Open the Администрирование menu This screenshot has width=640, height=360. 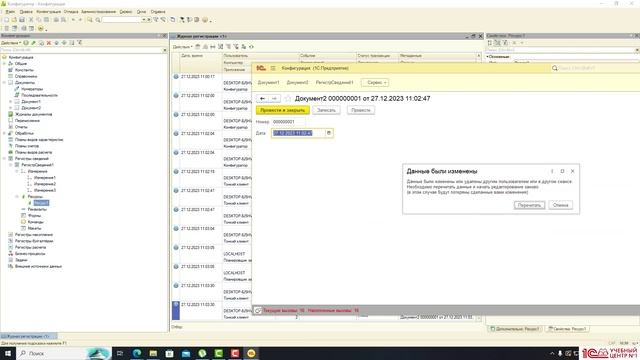point(98,12)
